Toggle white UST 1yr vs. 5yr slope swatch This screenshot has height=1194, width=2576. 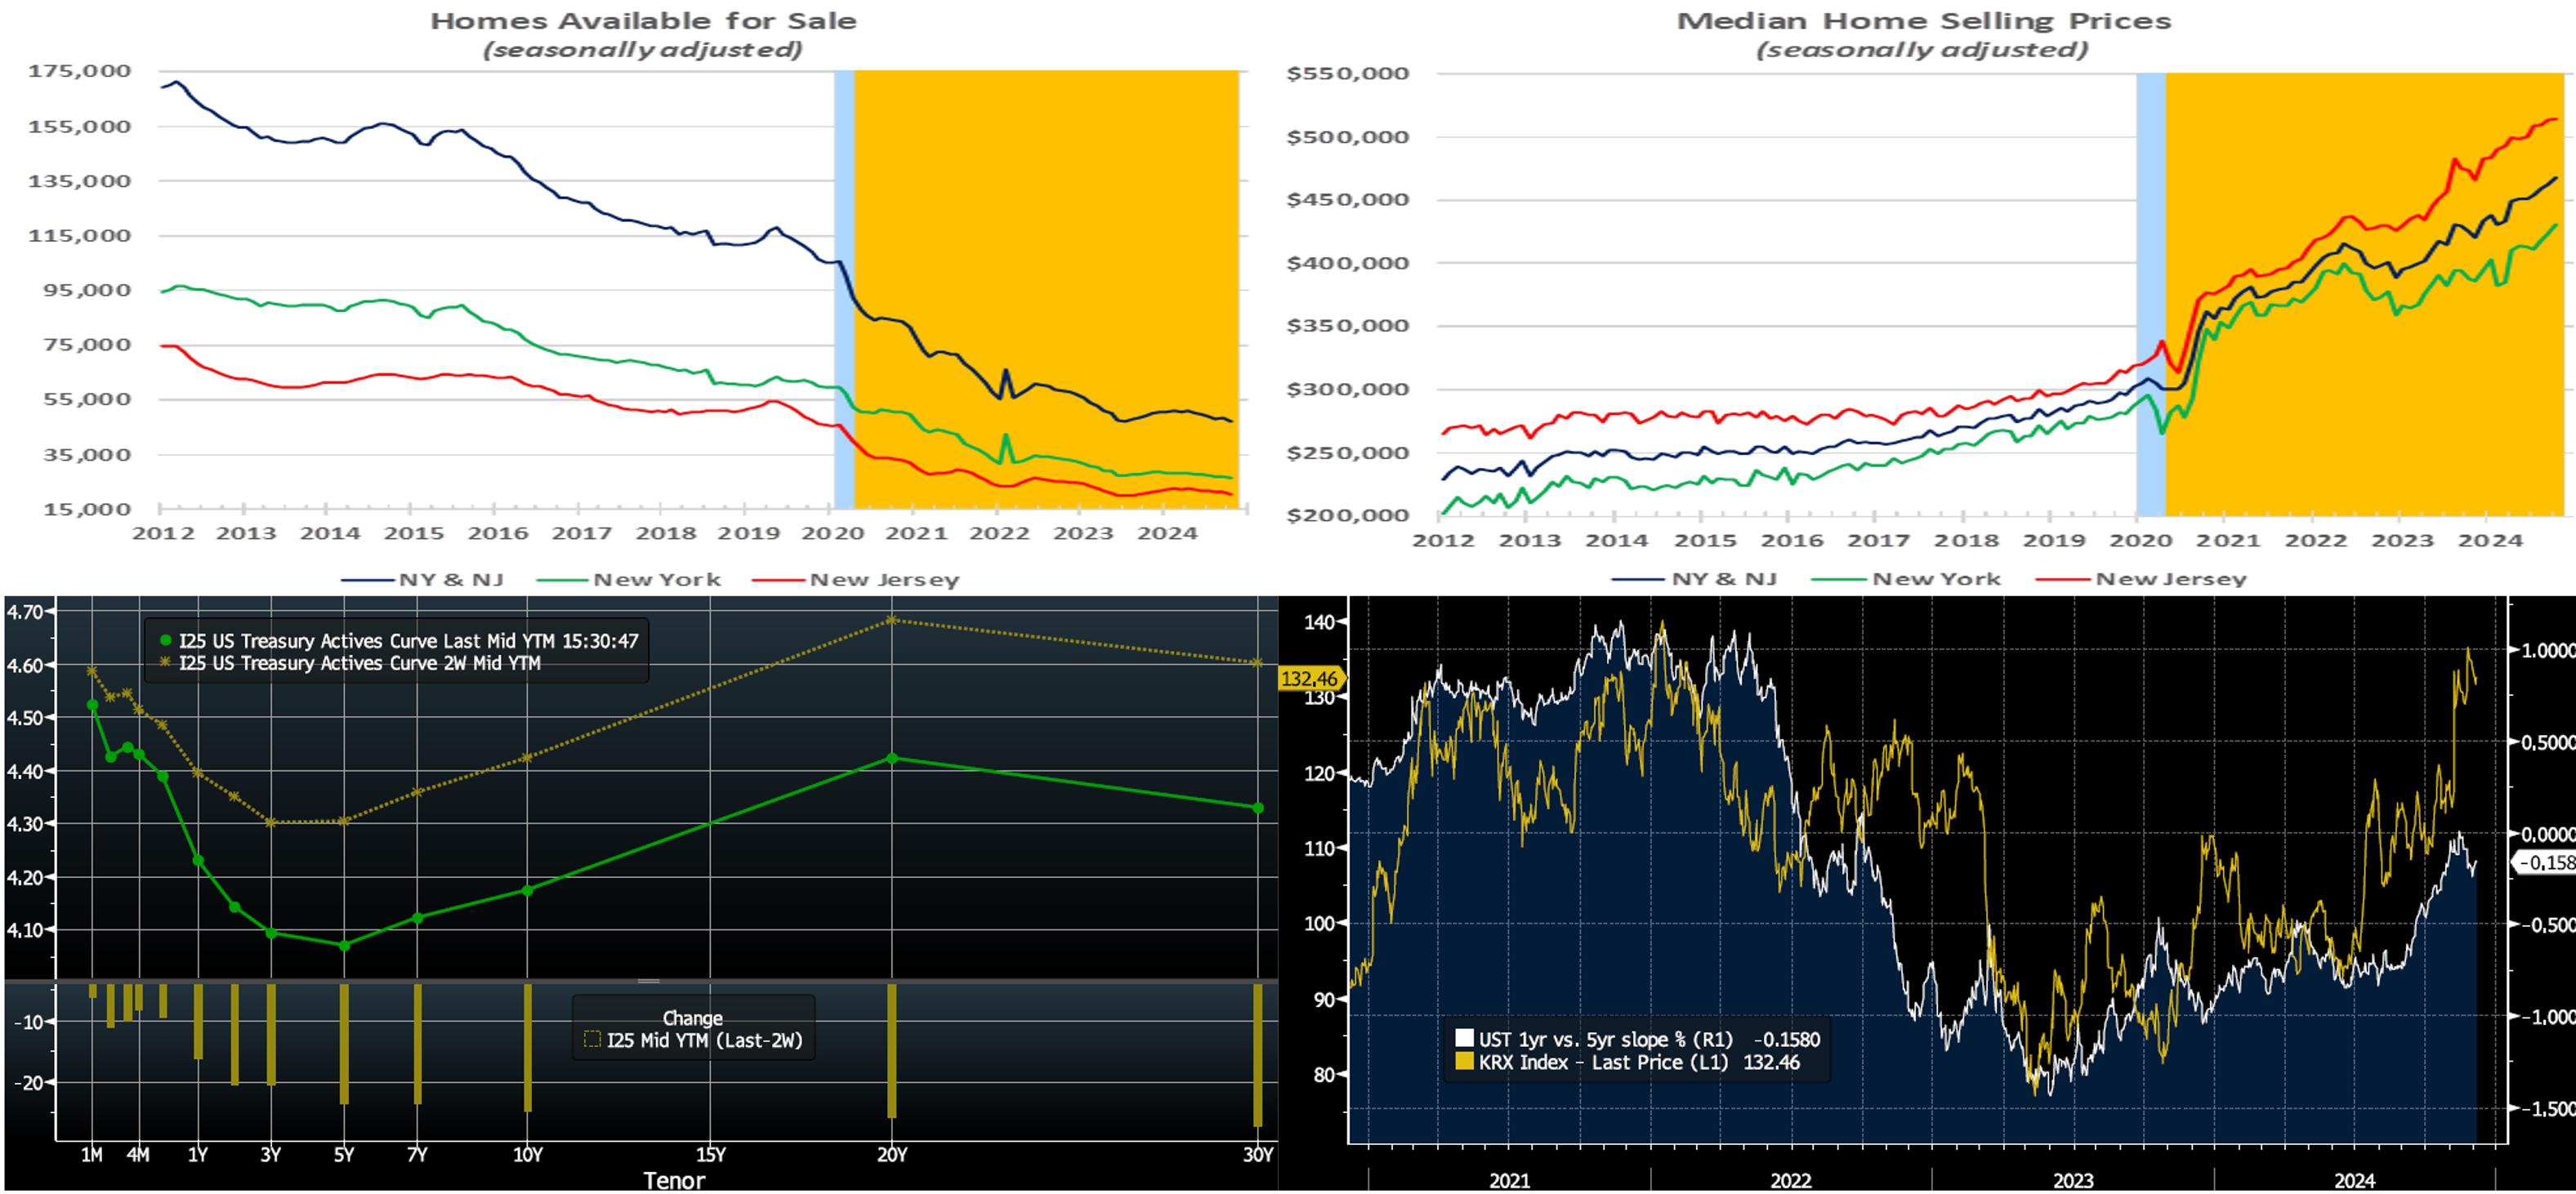coord(1464,1038)
